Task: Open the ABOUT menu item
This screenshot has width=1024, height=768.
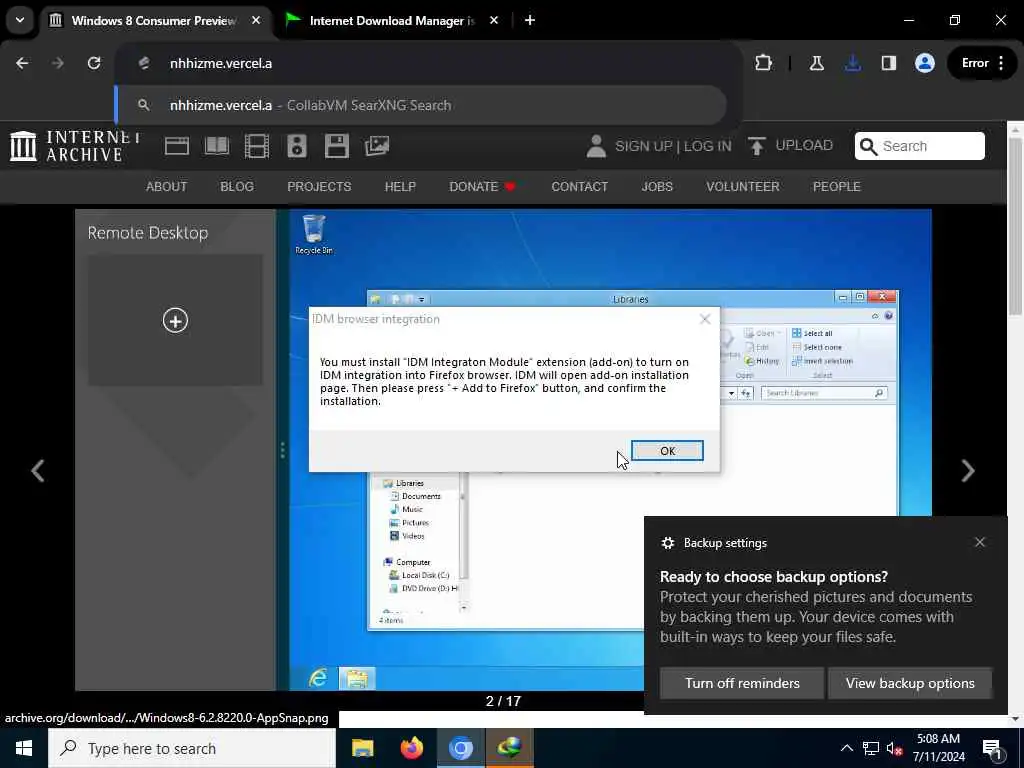Action: (167, 187)
